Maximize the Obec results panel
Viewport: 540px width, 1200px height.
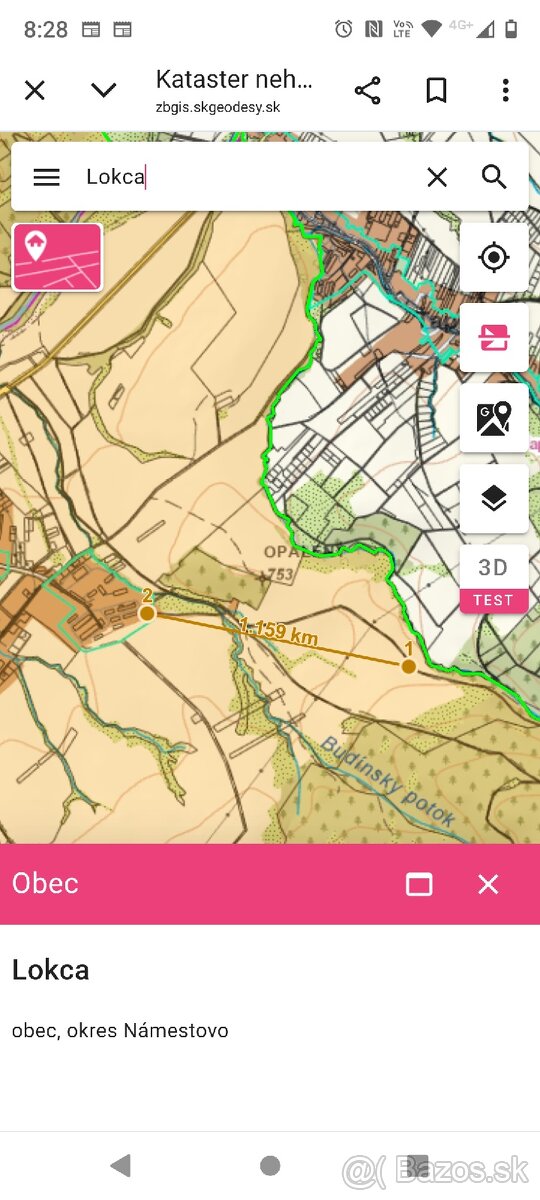pyautogui.click(x=419, y=884)
